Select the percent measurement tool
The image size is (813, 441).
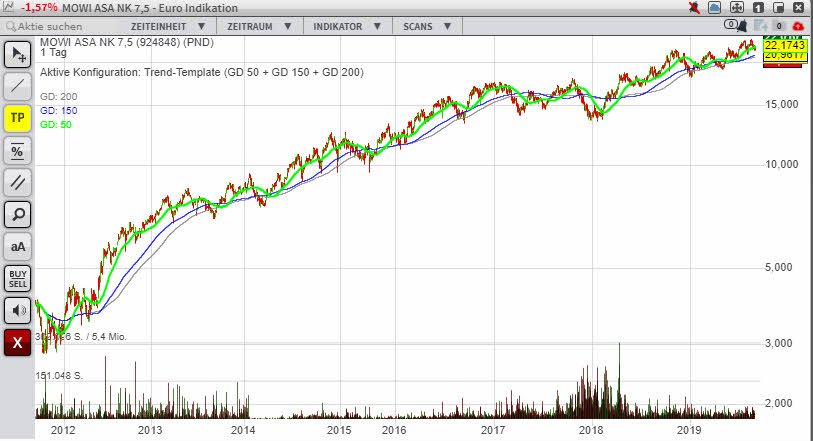point(18,151)
